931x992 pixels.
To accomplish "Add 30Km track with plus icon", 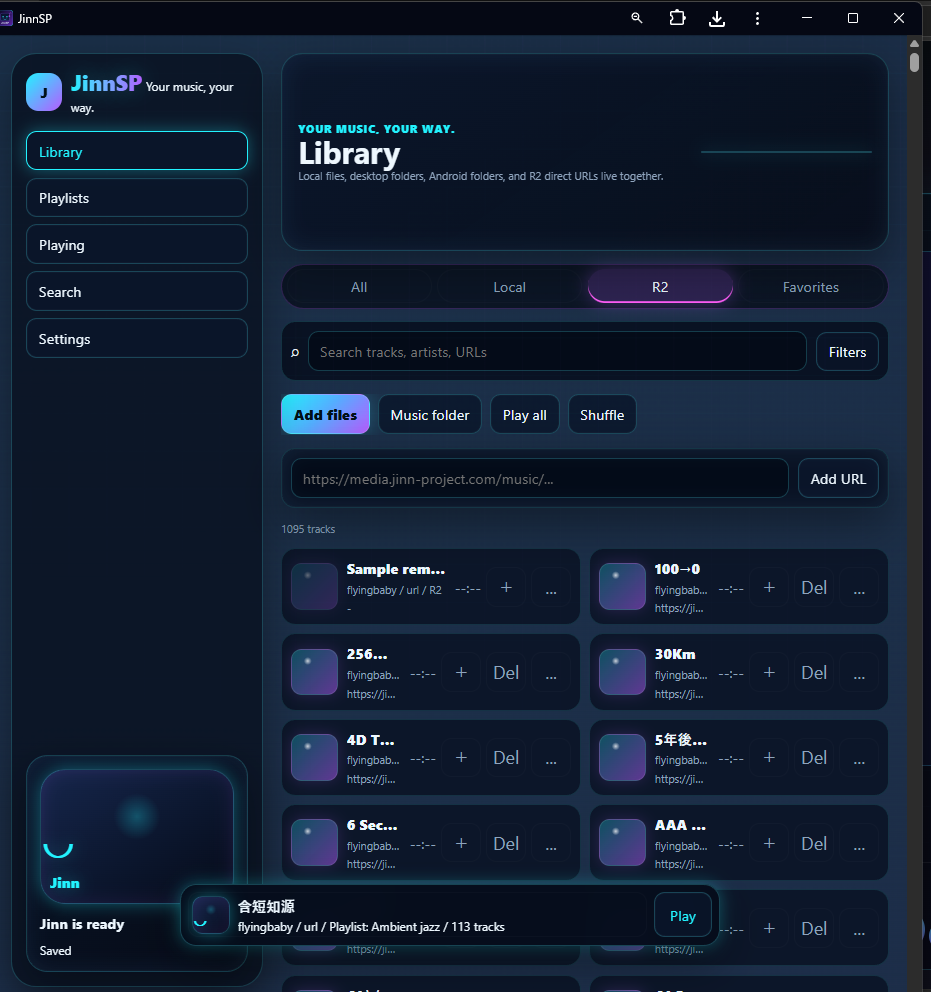I will (x=769, y=673).
